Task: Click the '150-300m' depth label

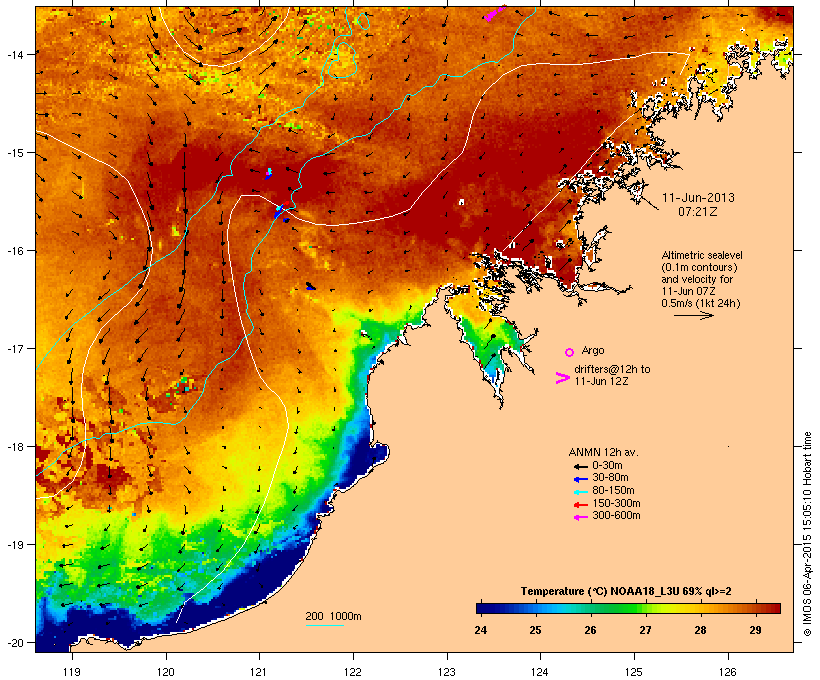Action: coord(616,503)
